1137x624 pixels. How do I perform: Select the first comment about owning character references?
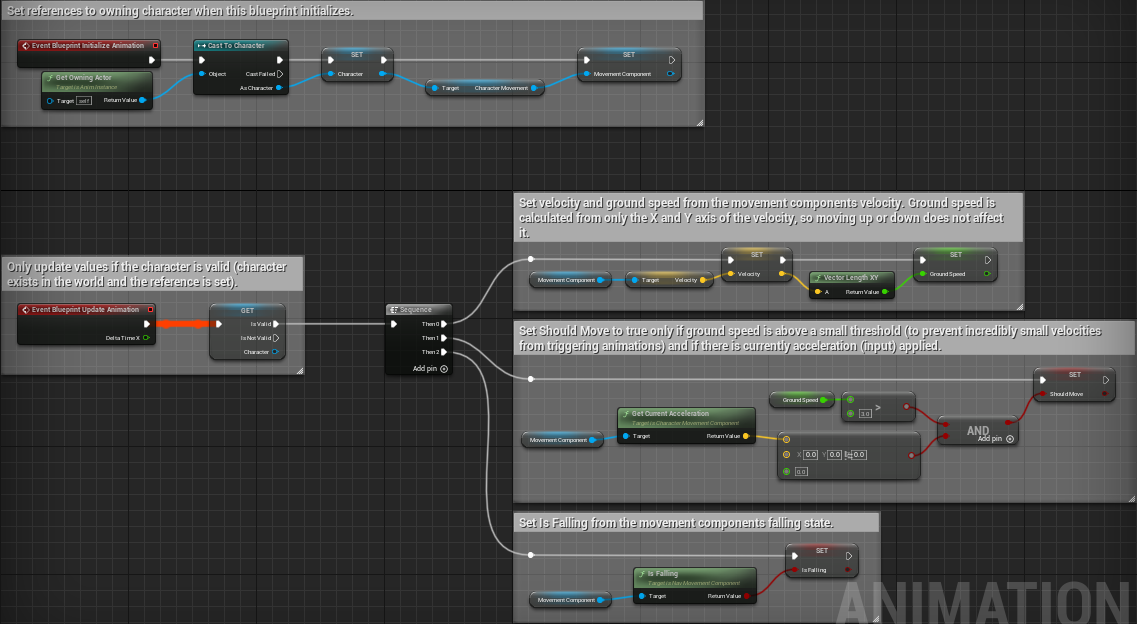(352, 11)
